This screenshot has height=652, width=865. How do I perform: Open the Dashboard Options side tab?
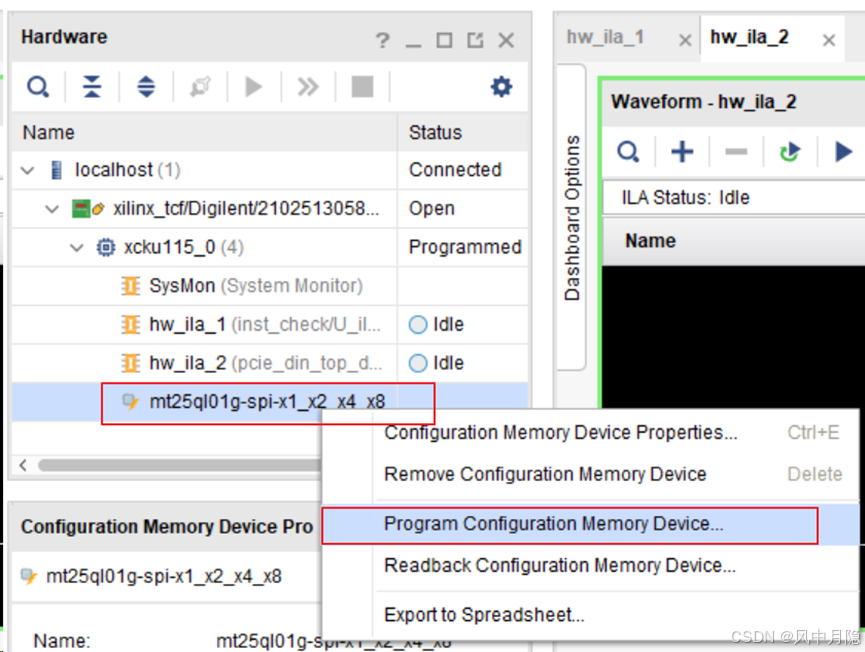click(572, 217)
